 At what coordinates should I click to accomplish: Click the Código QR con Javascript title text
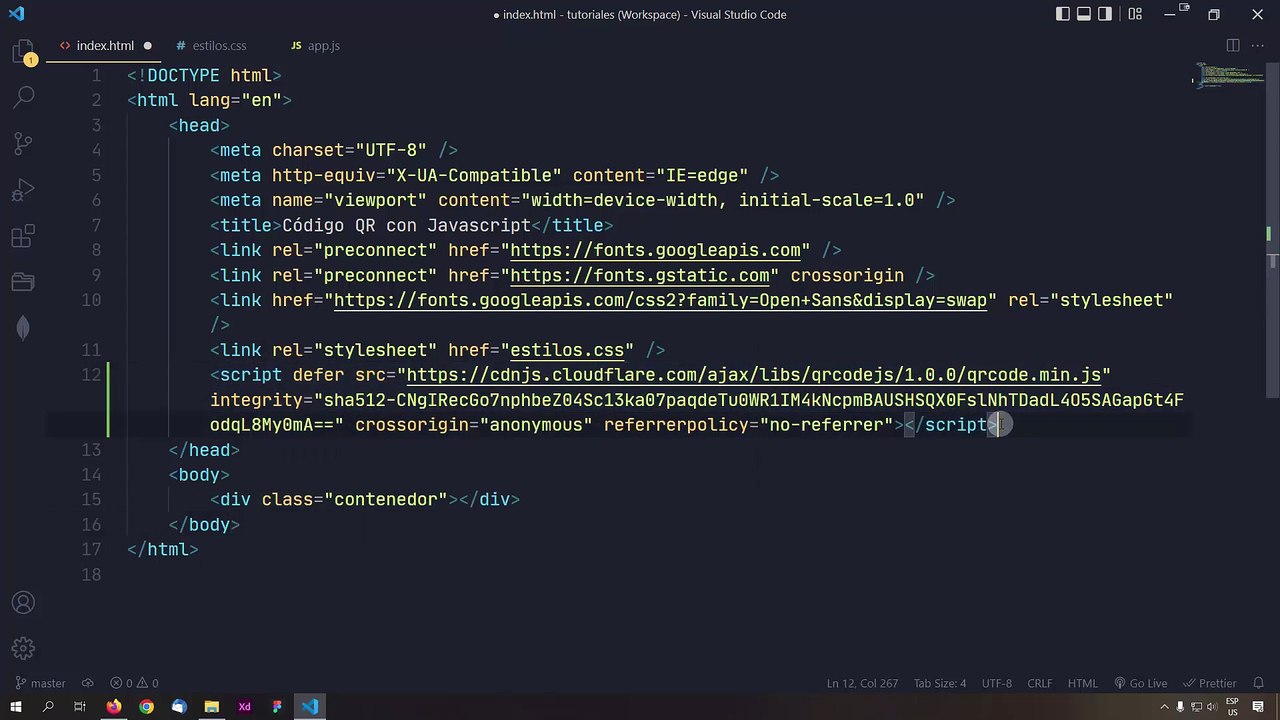406,225
